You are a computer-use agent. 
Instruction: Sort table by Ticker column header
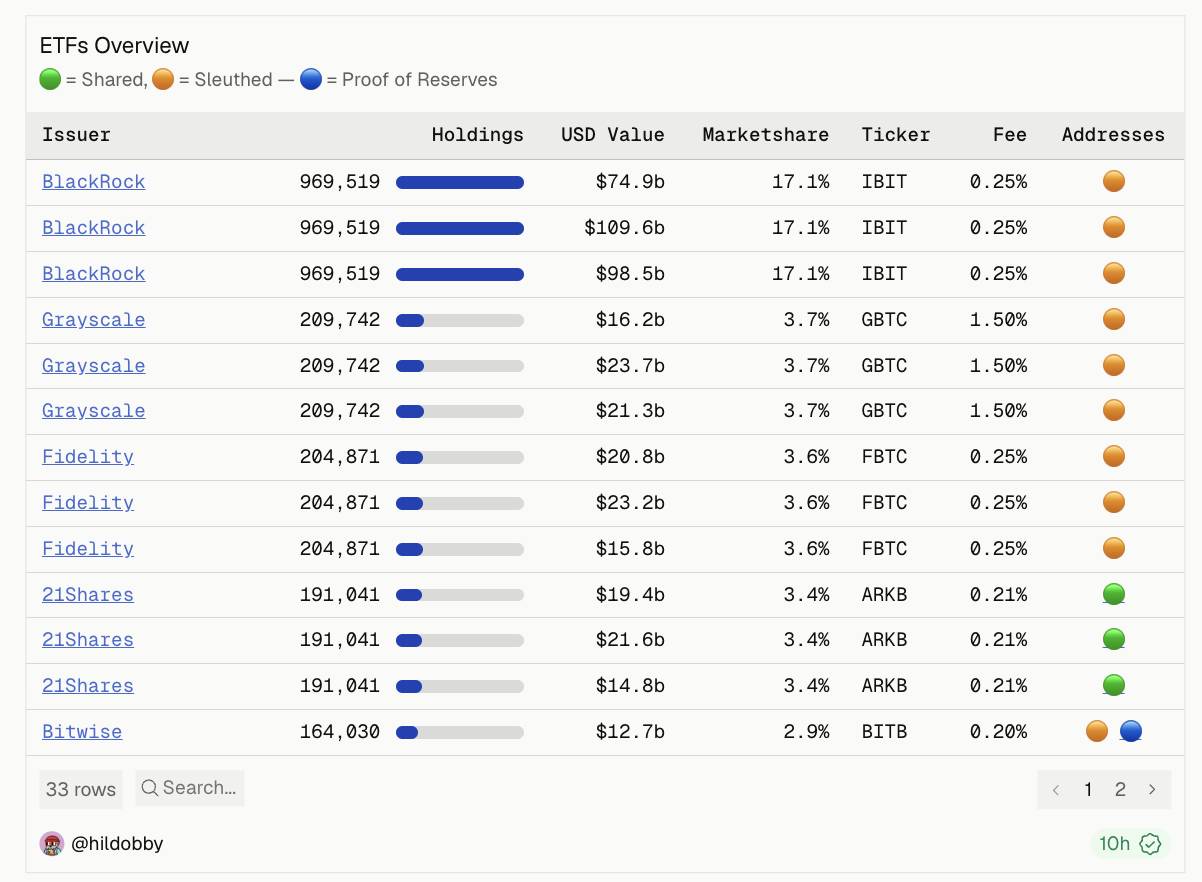pyautogui.click(x=896, y=135)
